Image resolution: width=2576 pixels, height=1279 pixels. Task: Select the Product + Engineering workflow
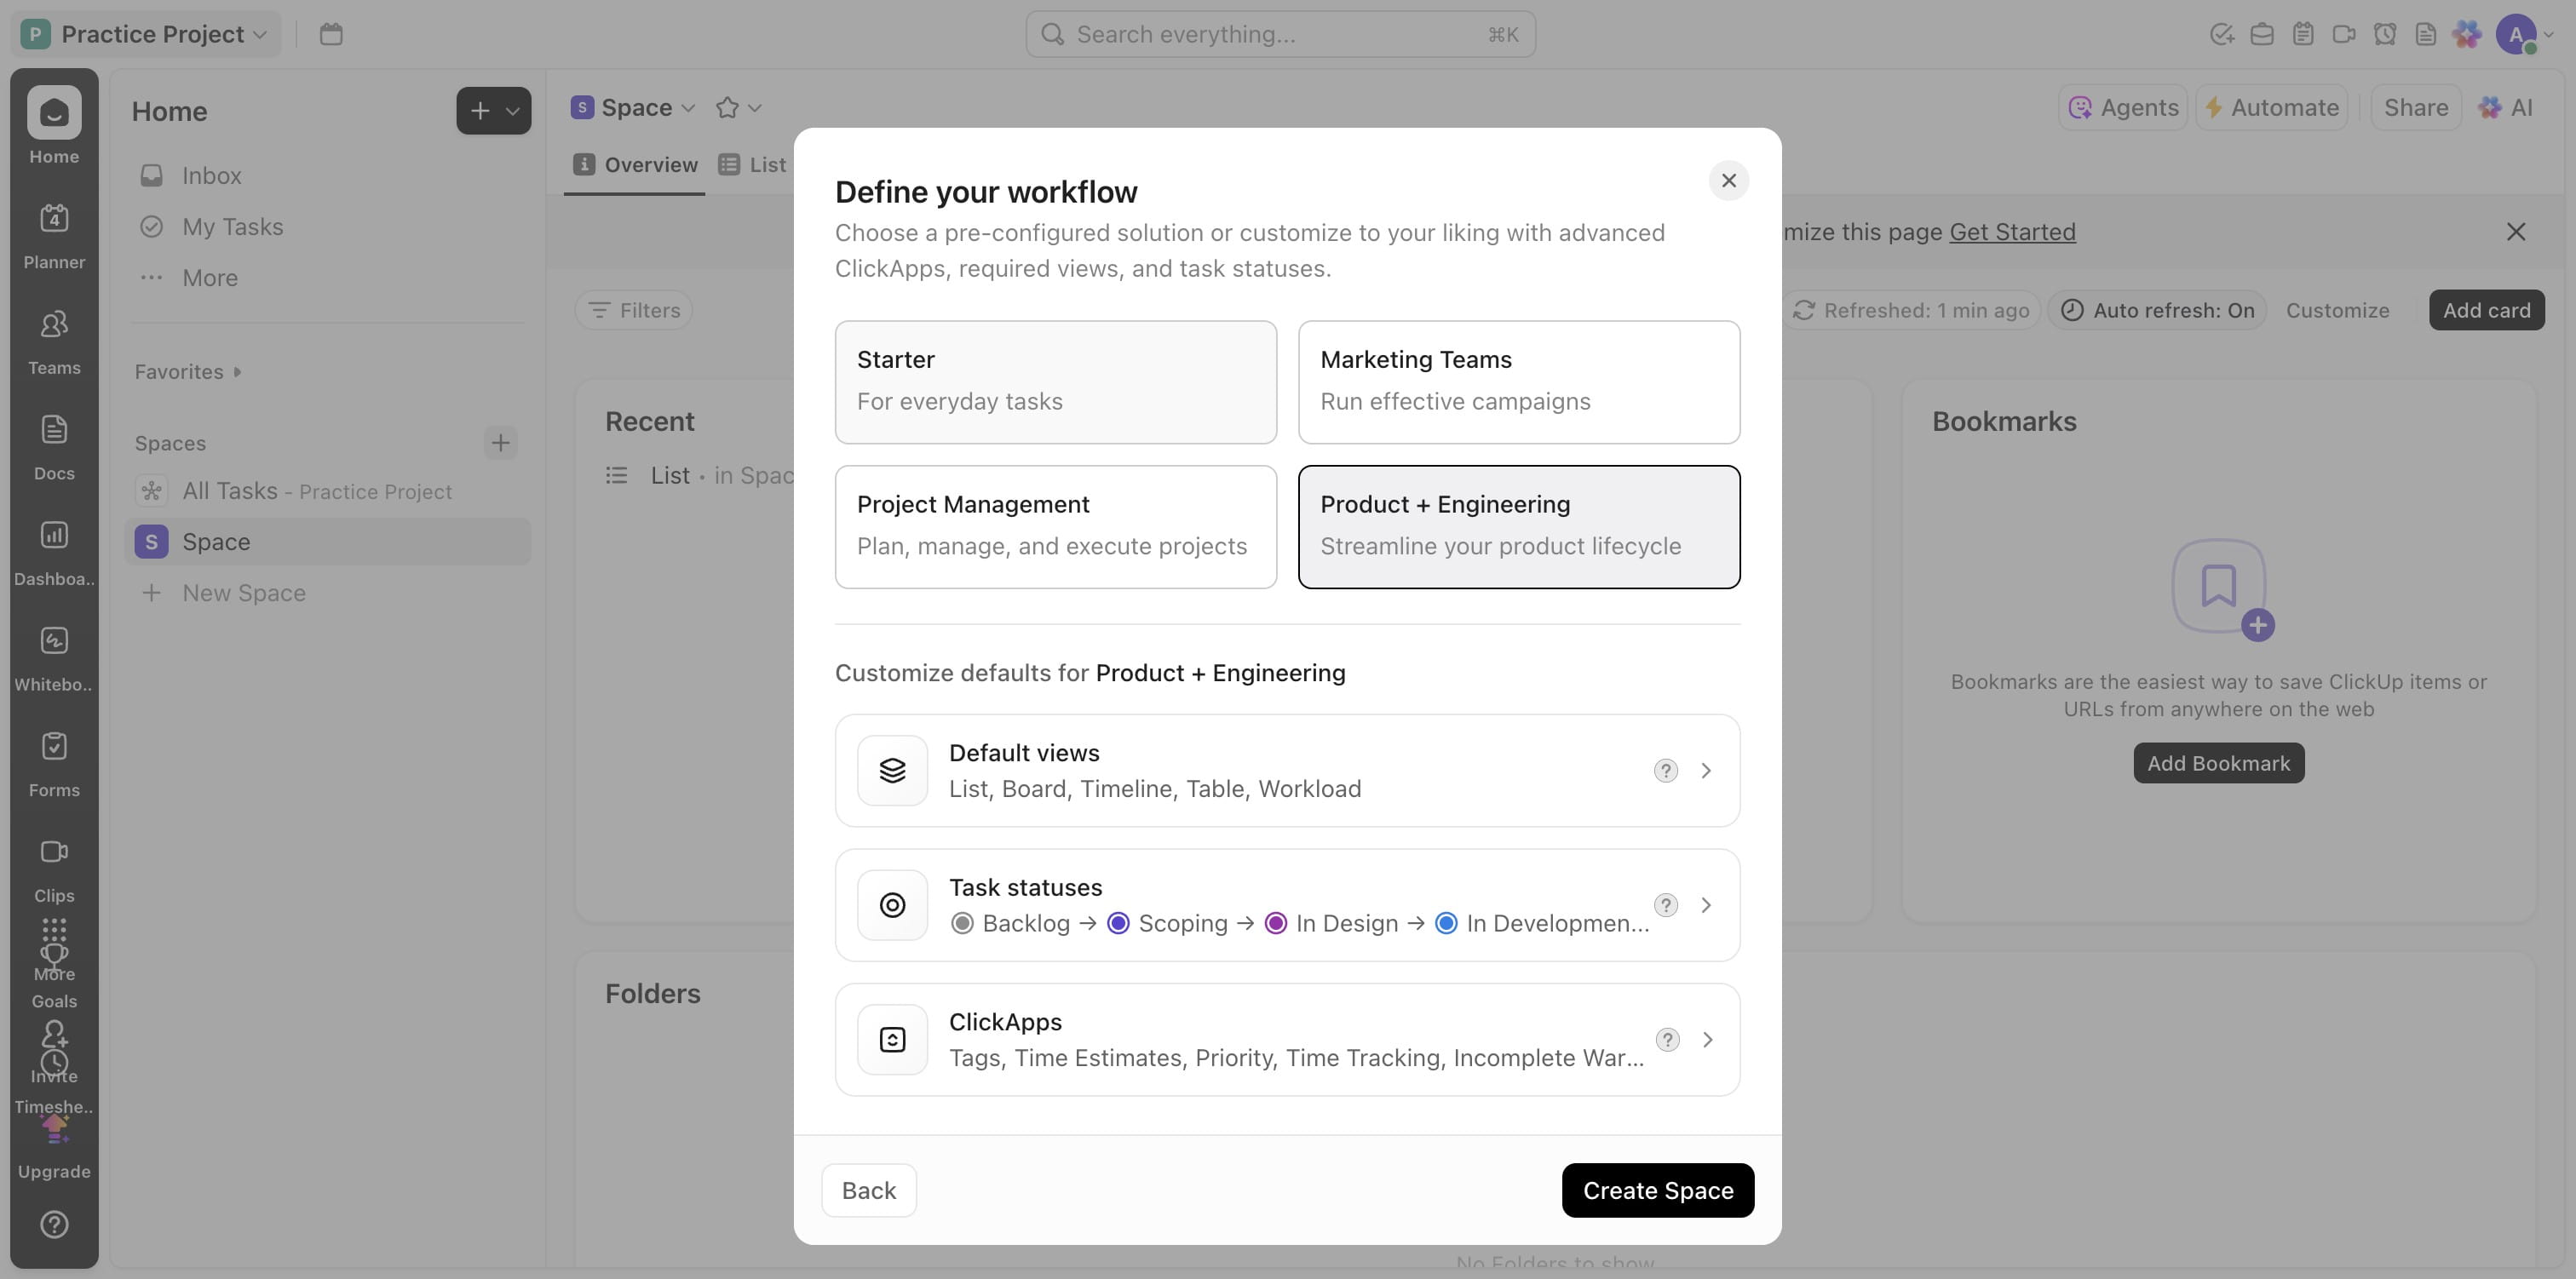point(1518,527)
